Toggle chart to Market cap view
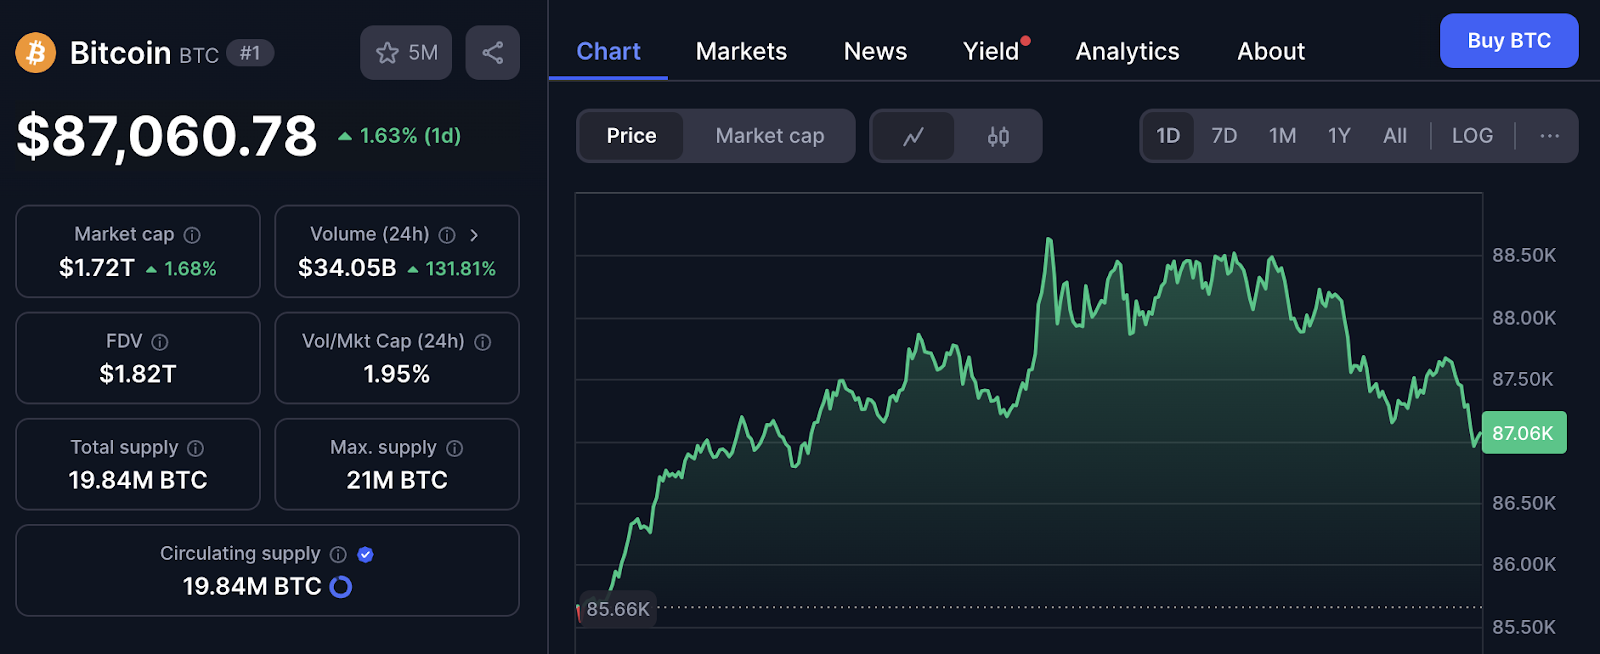Screen dimensions: 1600x654 click(x=769, y=136)
